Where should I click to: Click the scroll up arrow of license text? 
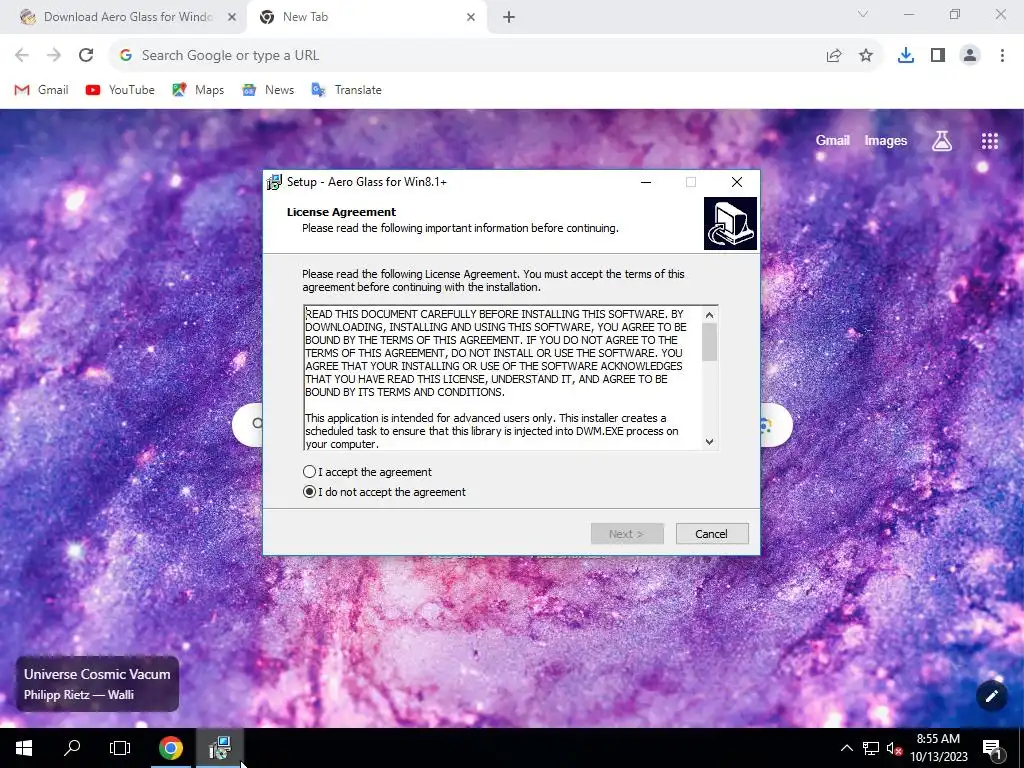[x=709, y=315]
